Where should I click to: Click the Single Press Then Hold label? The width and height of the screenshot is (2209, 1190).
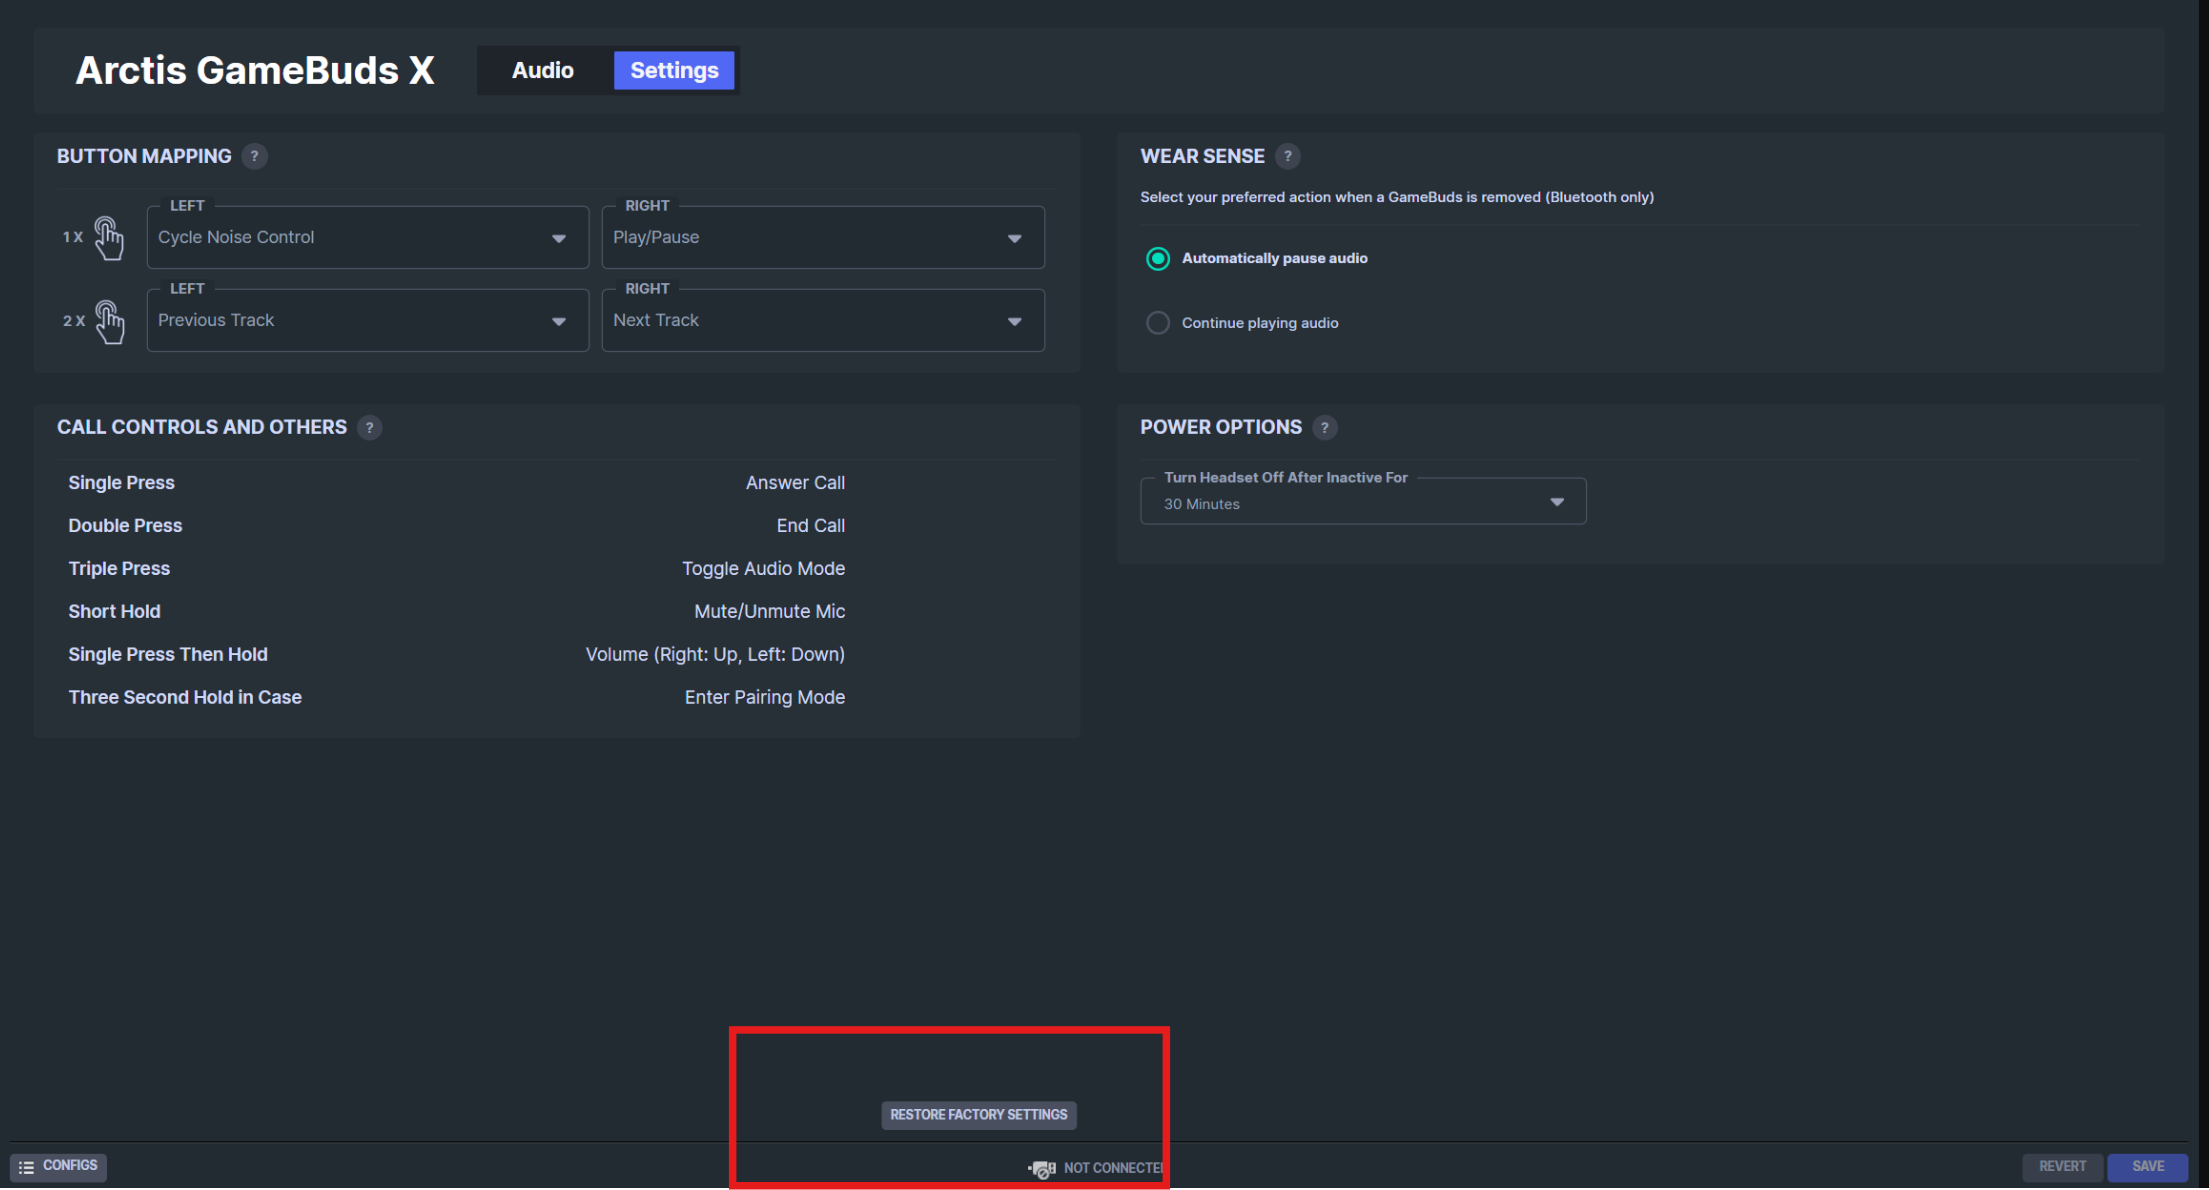pyautogui.click(x=168, y=655)
